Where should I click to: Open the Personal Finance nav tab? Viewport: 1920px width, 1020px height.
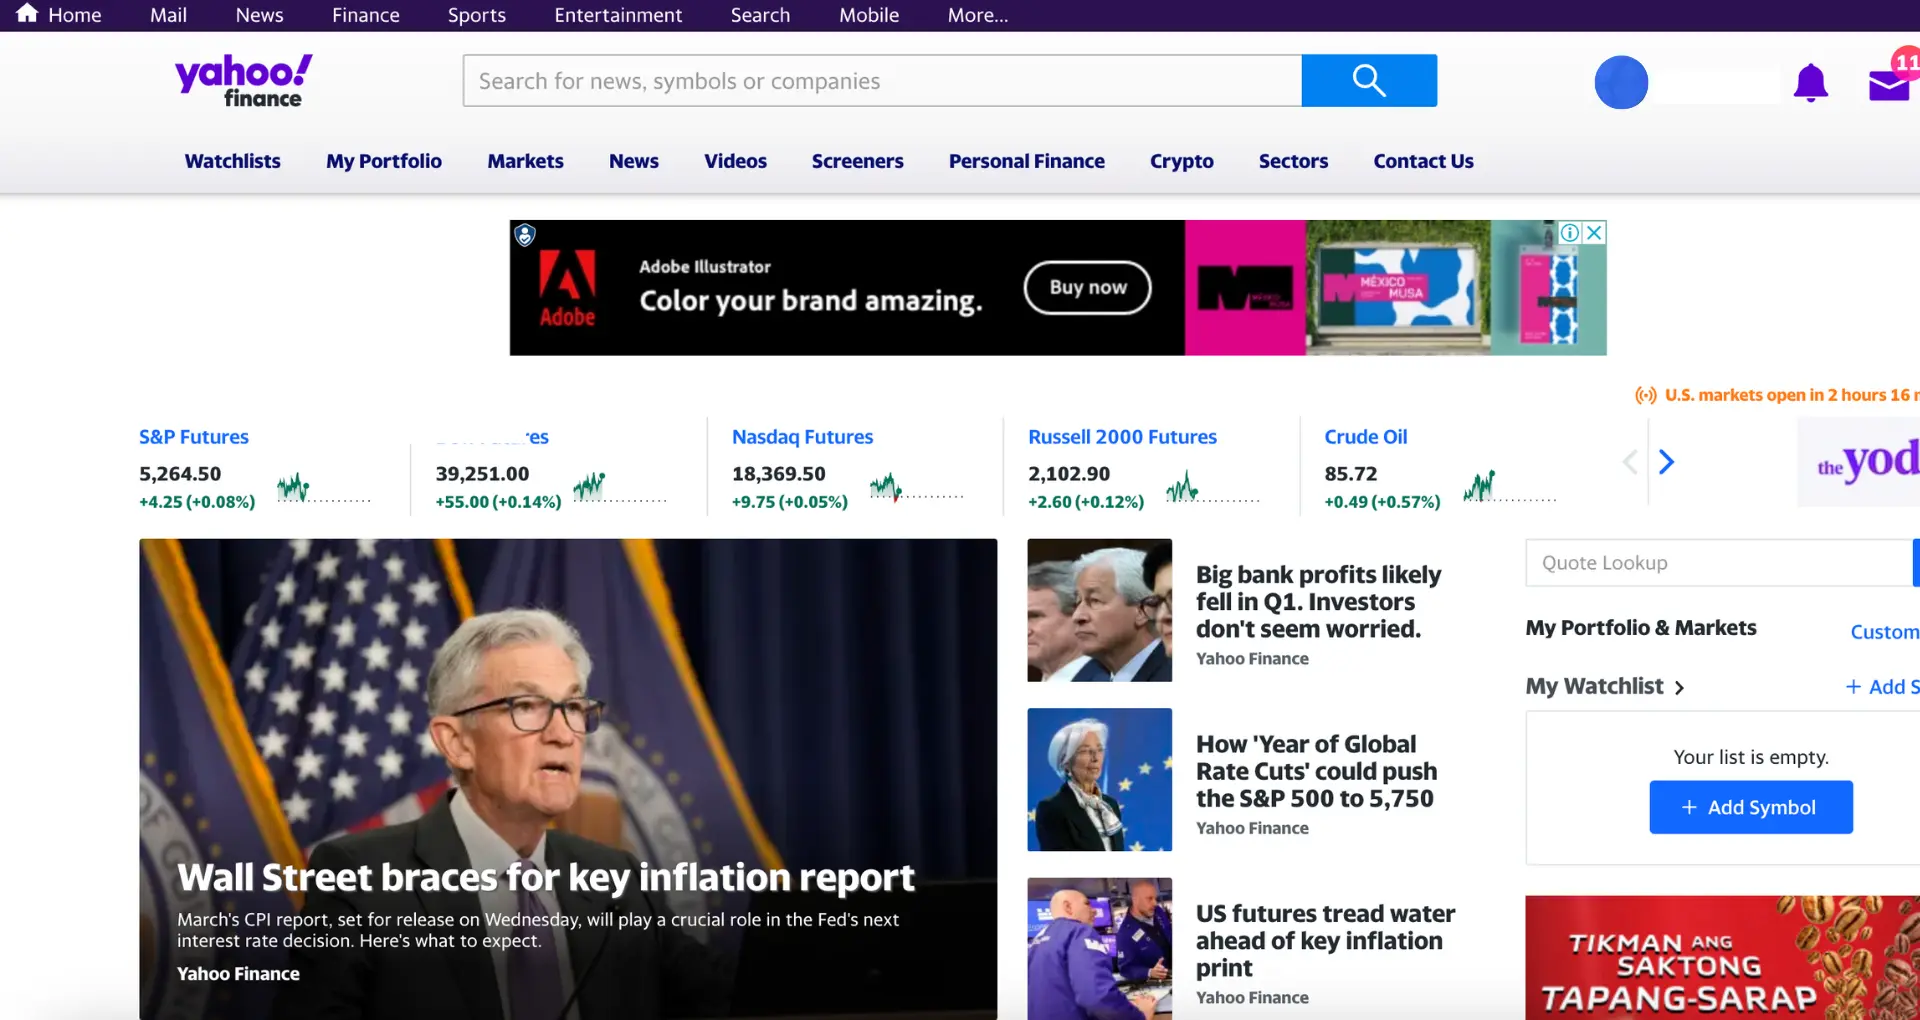pyautogui.click(x=1027, y=161)
